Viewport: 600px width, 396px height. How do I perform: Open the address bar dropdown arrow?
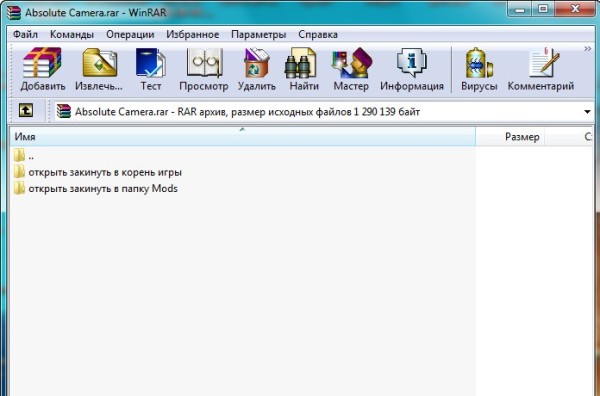(587, 112)
